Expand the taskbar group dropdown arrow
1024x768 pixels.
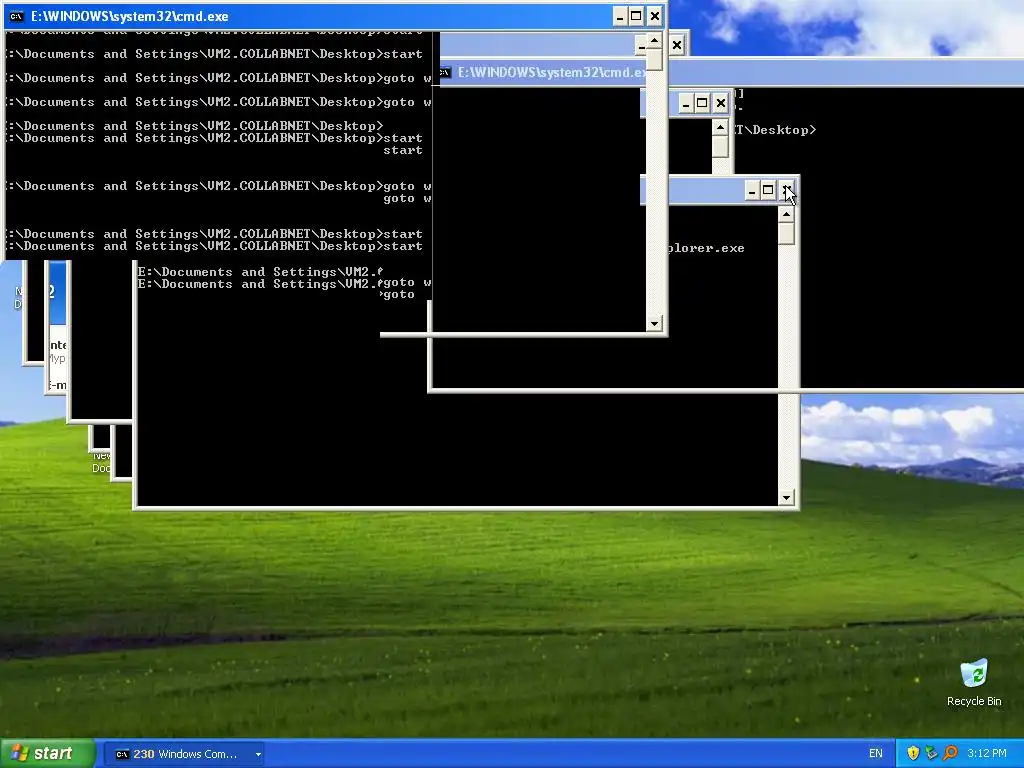(259, 754)
